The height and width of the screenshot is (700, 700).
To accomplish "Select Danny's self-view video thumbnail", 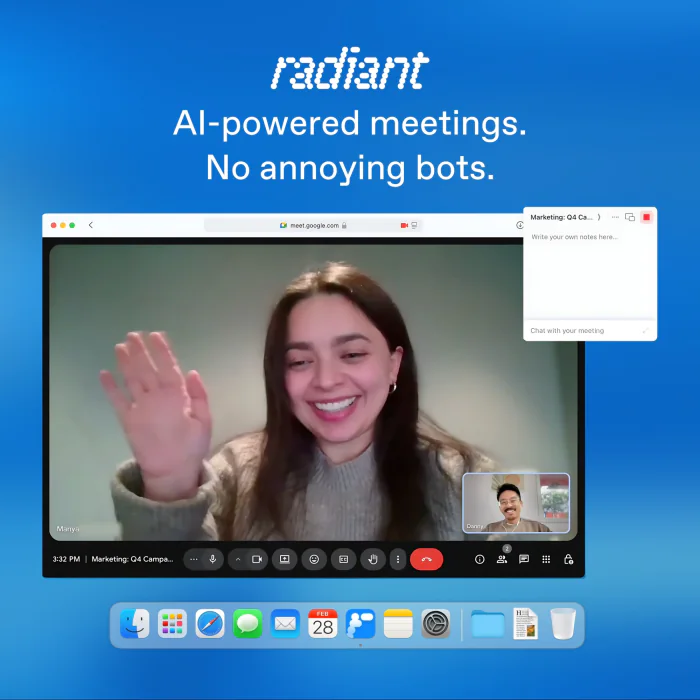I will pyautogui.click(x=516, y=503).
